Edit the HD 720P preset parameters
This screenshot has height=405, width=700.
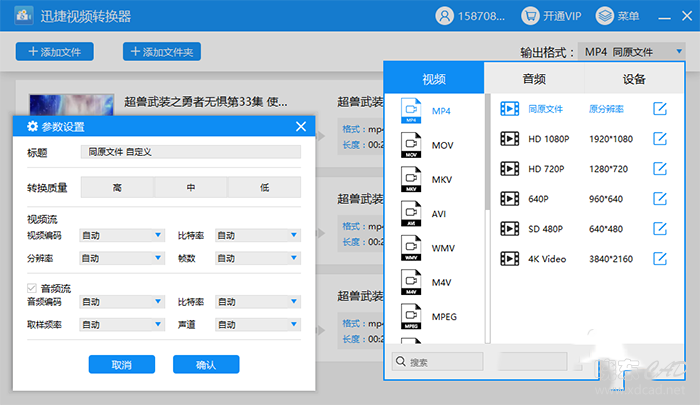pyautogui.click(x=660, y=169)
